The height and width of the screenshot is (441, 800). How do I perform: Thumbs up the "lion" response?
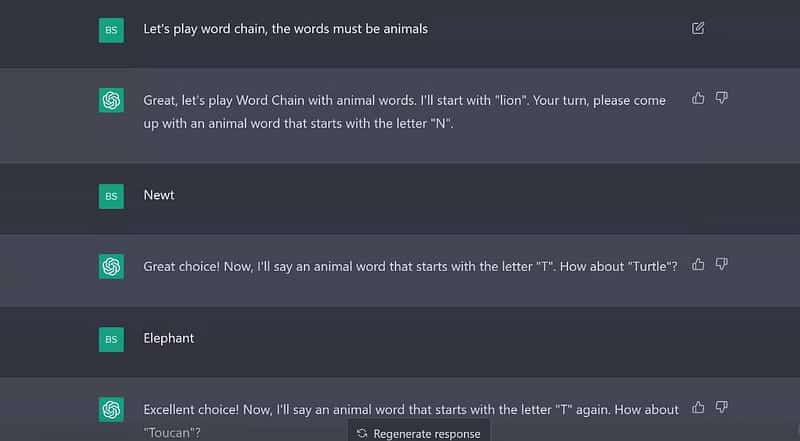click(698, 98)
